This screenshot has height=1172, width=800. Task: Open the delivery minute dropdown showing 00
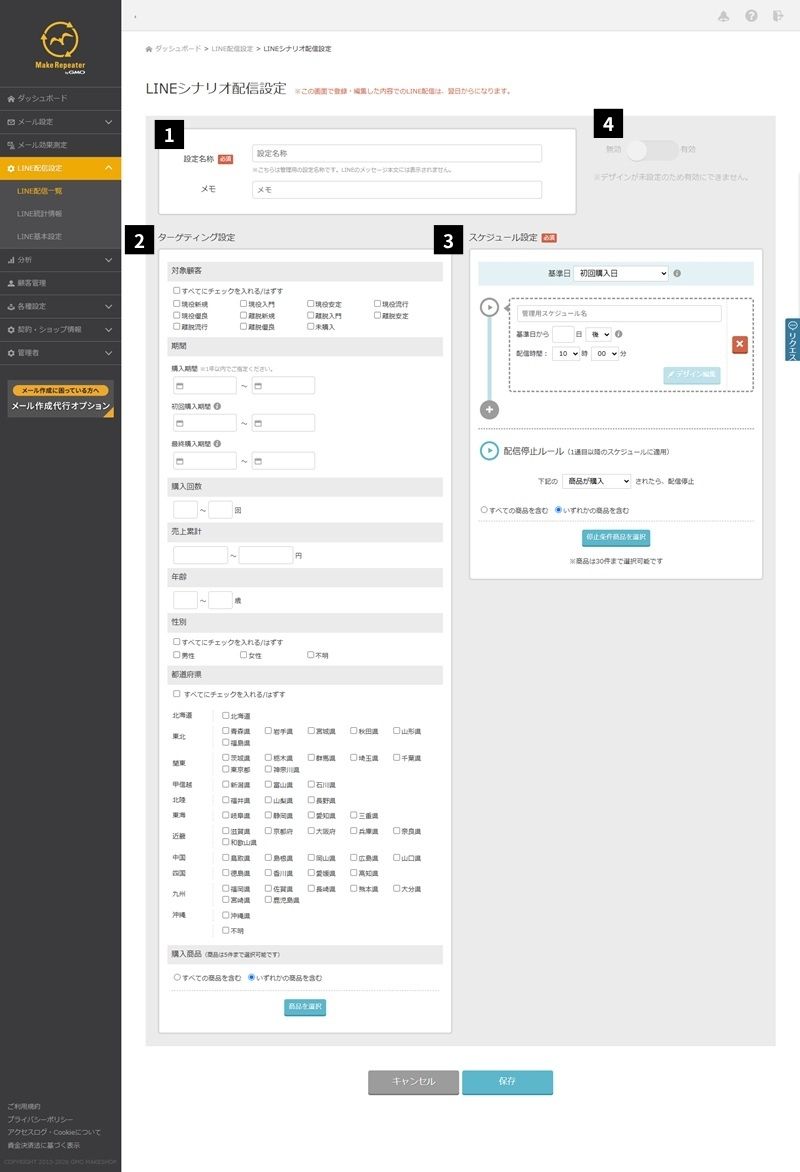(x=606, y=354)
